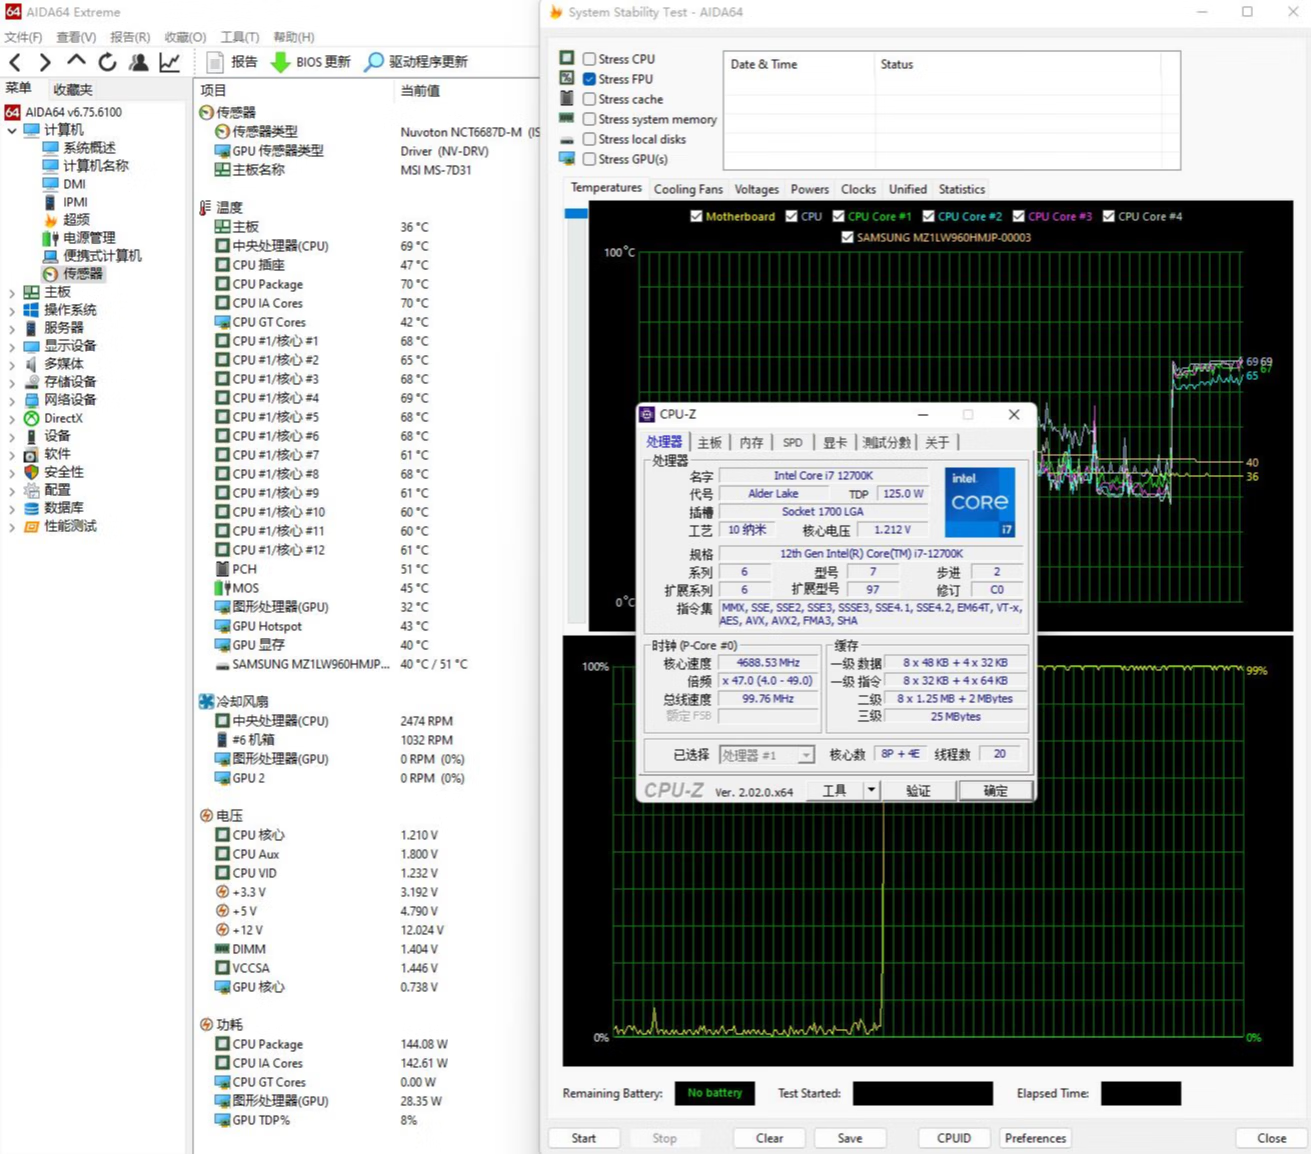Expand the 操作系统 tree node

pos(12,310)
